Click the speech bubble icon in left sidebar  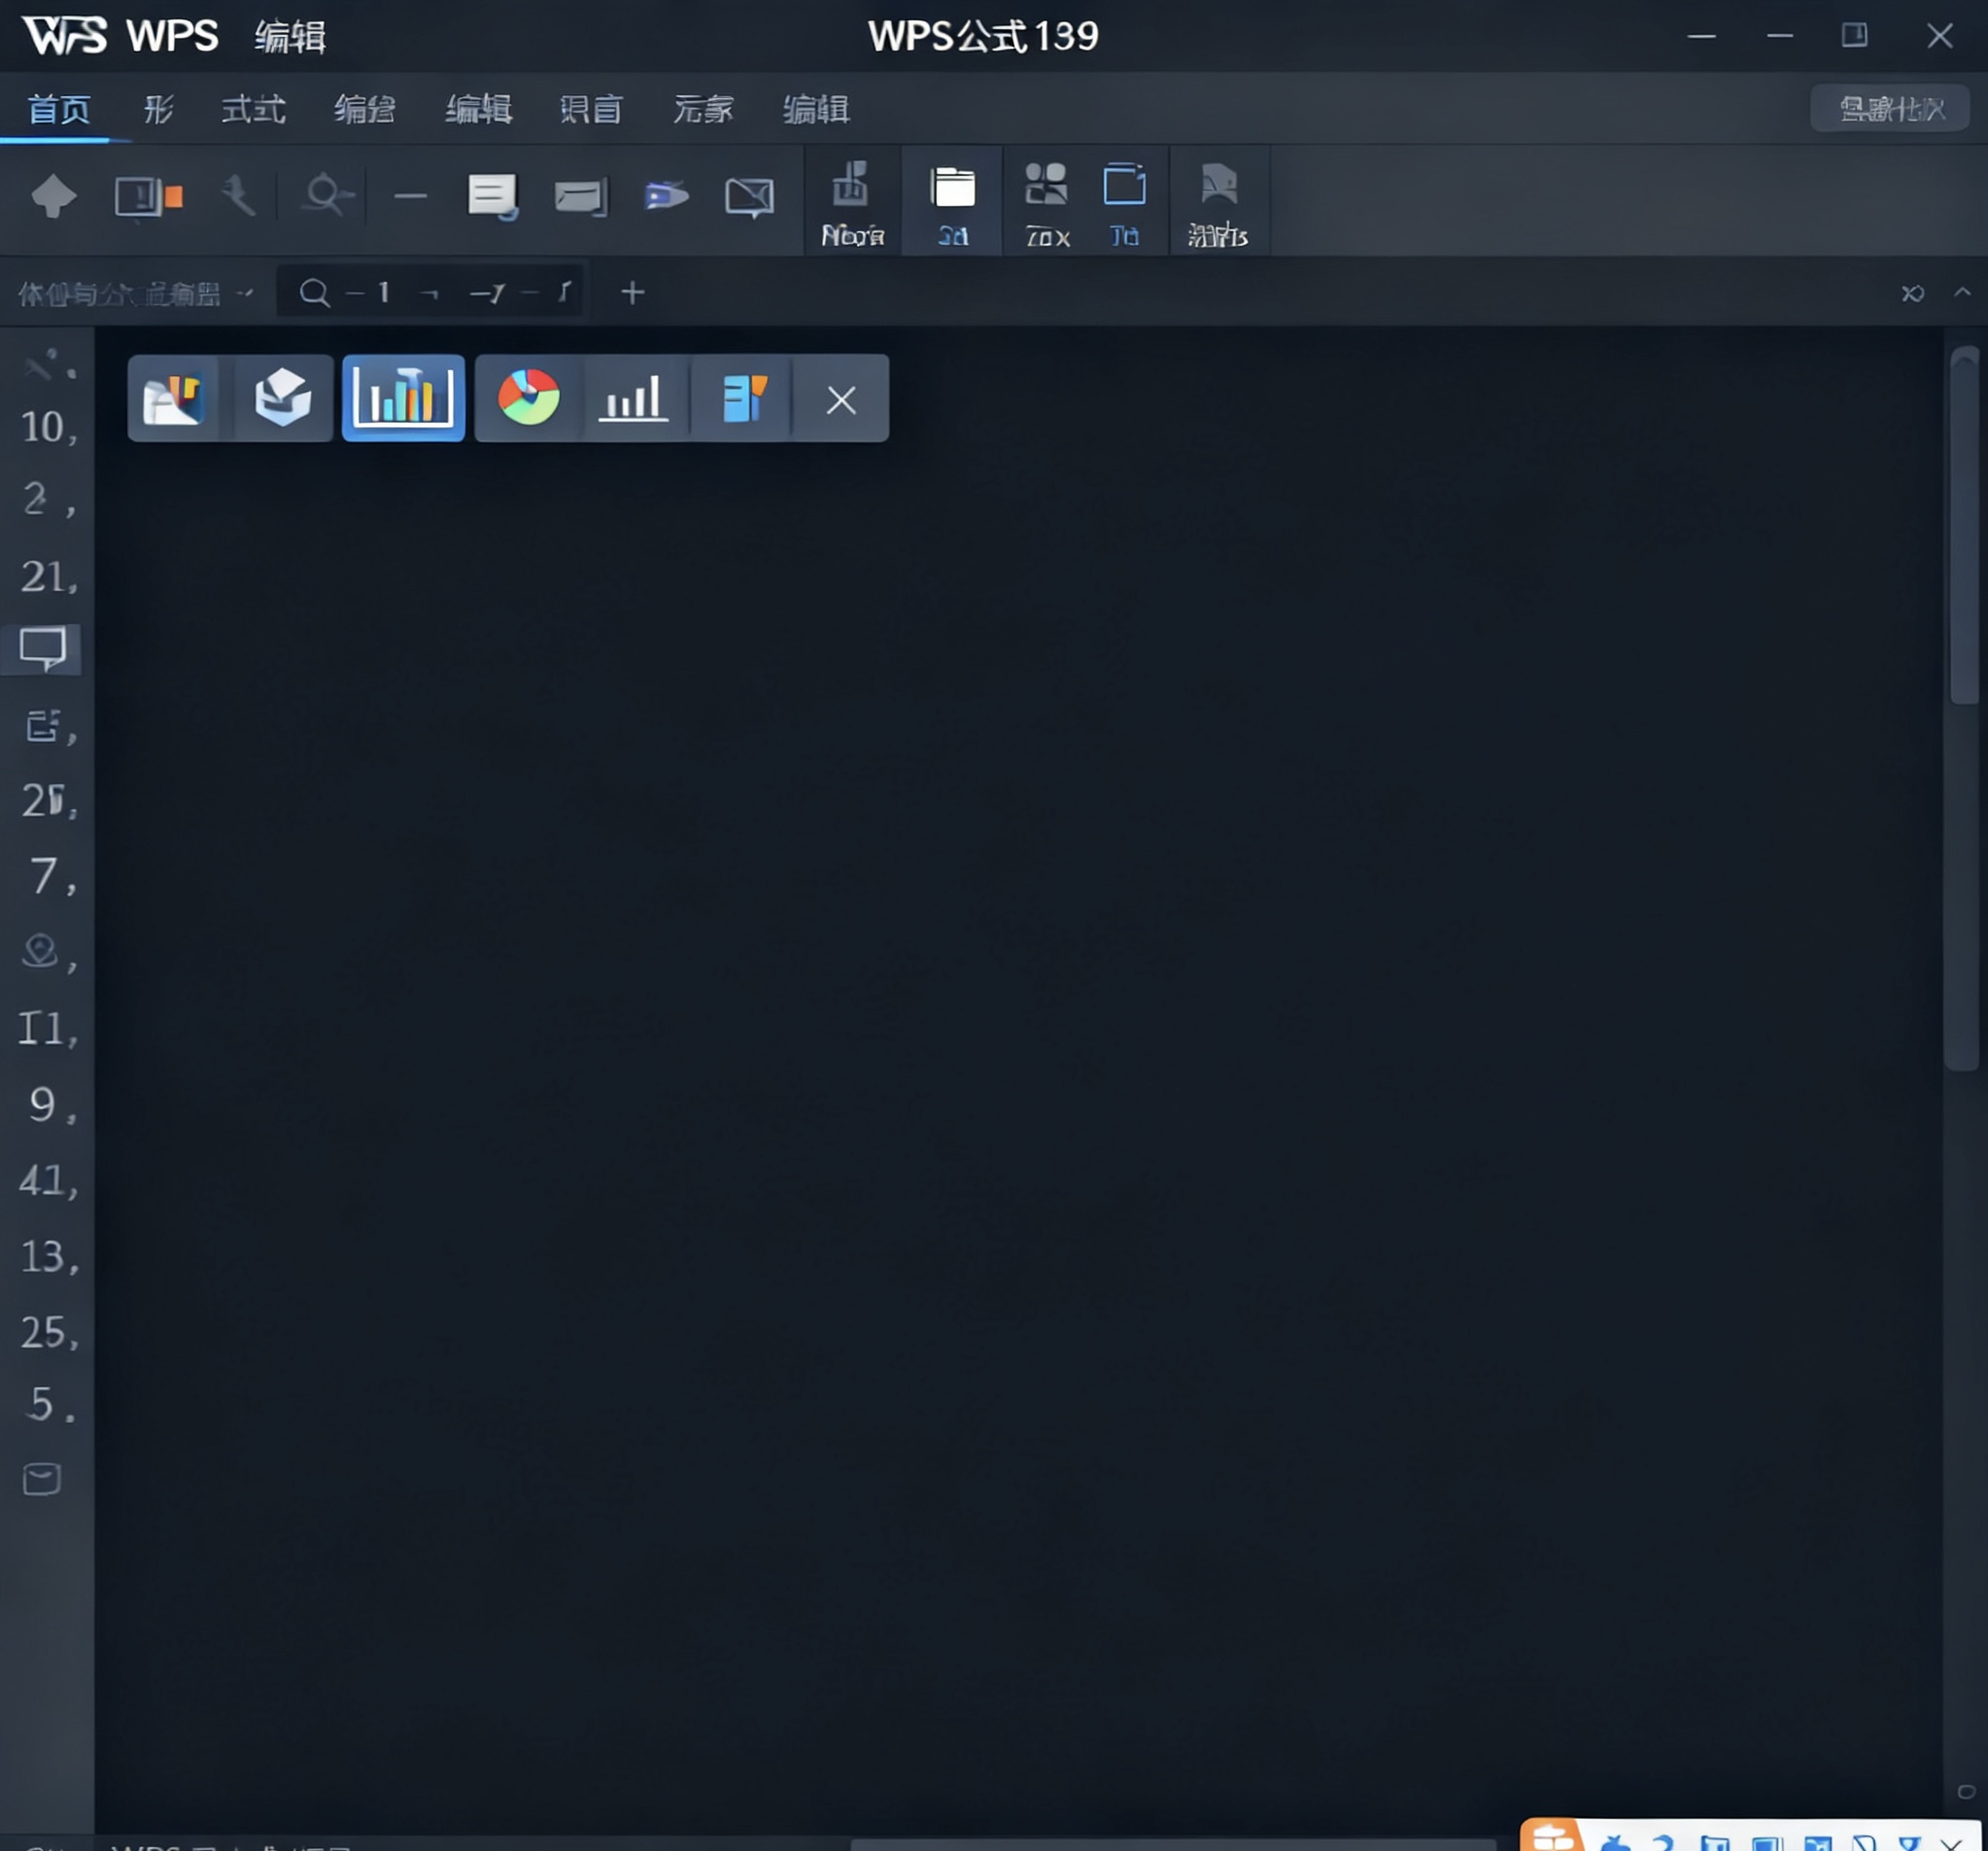(43, 649)
